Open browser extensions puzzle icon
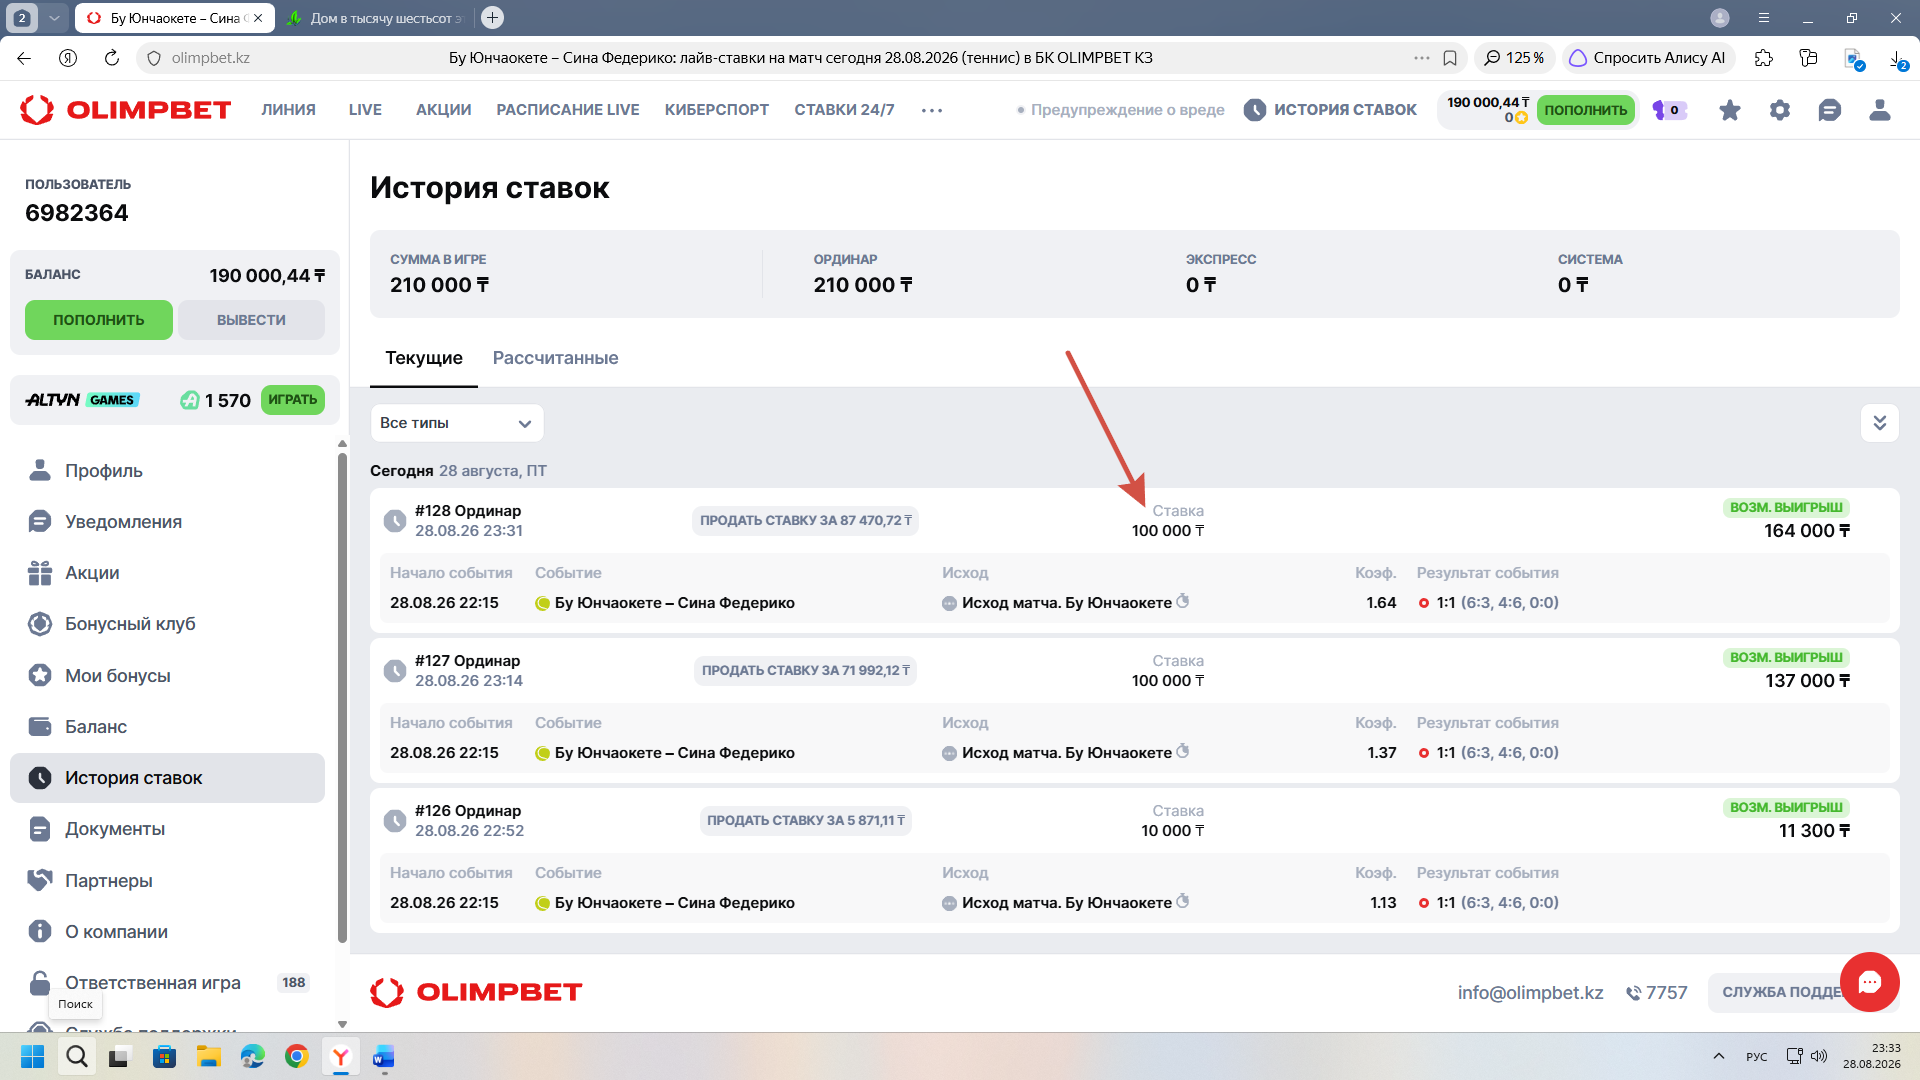Viewport: 1920px width, 1080px height. [x=1764, y=58]
